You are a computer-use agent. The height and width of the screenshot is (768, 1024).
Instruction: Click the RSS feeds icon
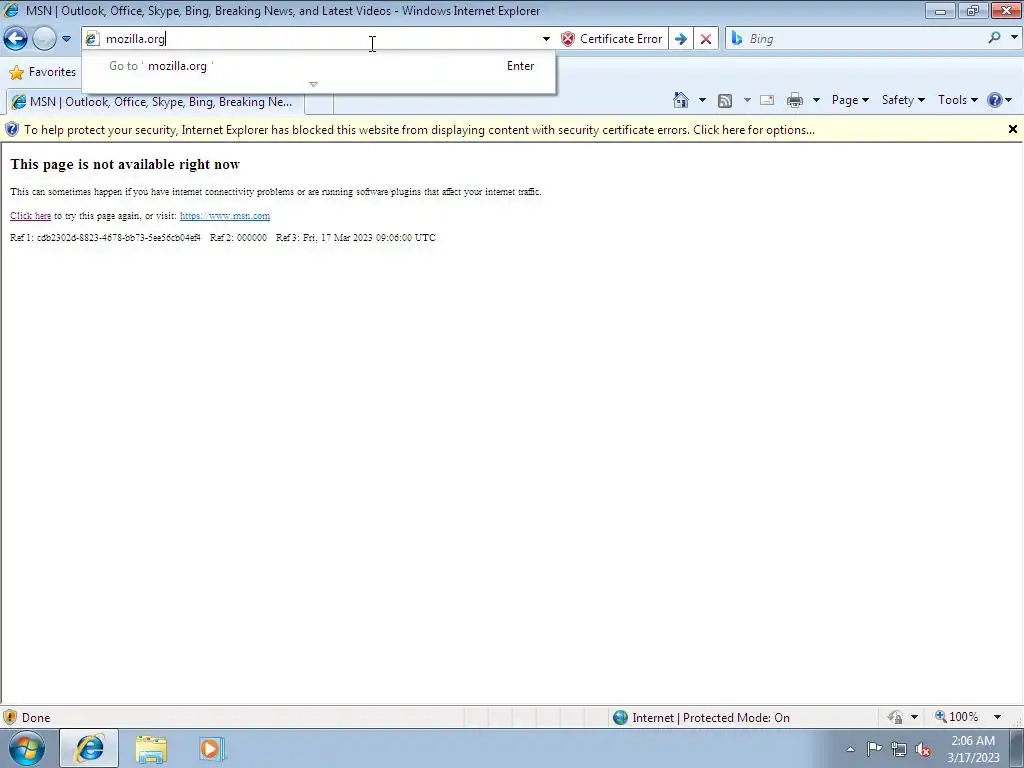coord(725,101)
